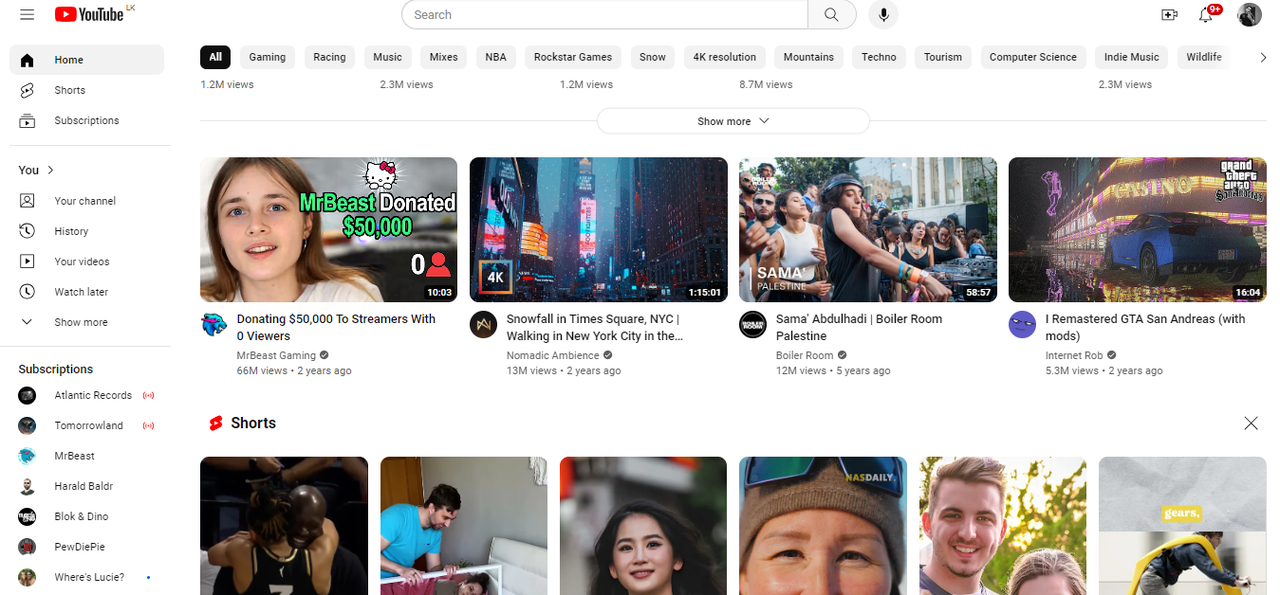Open Sama' Abdulhadi Boiler Room title

tap(859, 328)
